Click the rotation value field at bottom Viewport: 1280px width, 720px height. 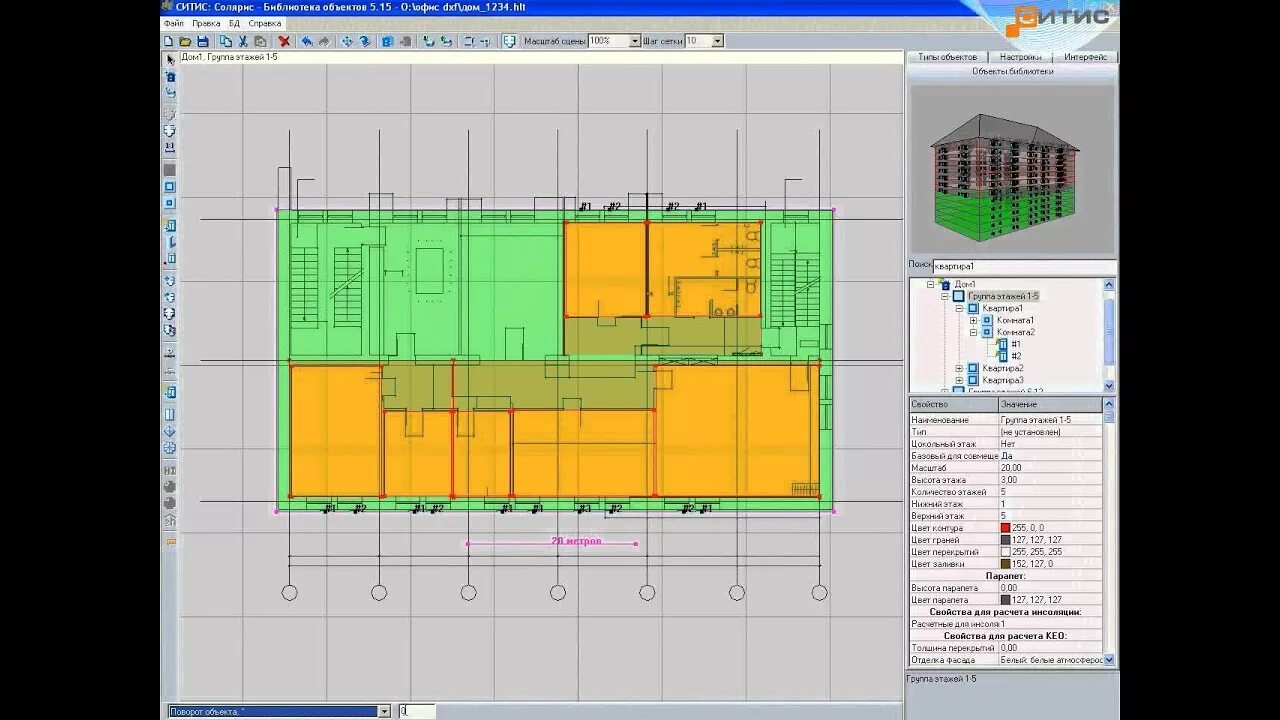click(416, 711)
